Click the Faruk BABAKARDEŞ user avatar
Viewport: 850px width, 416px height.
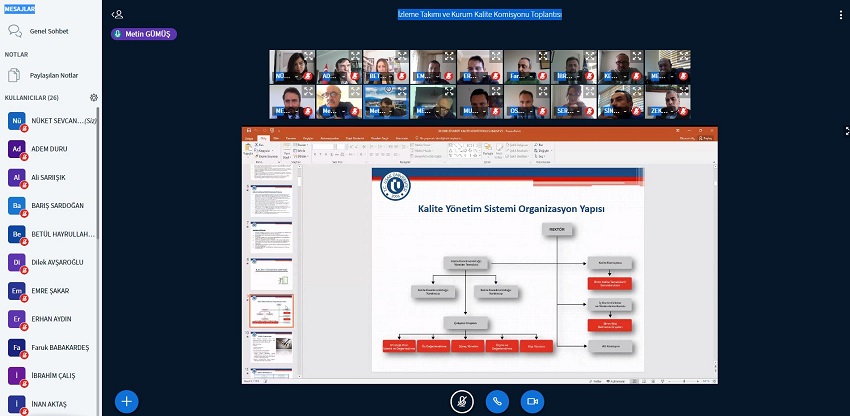pos(16,347)
